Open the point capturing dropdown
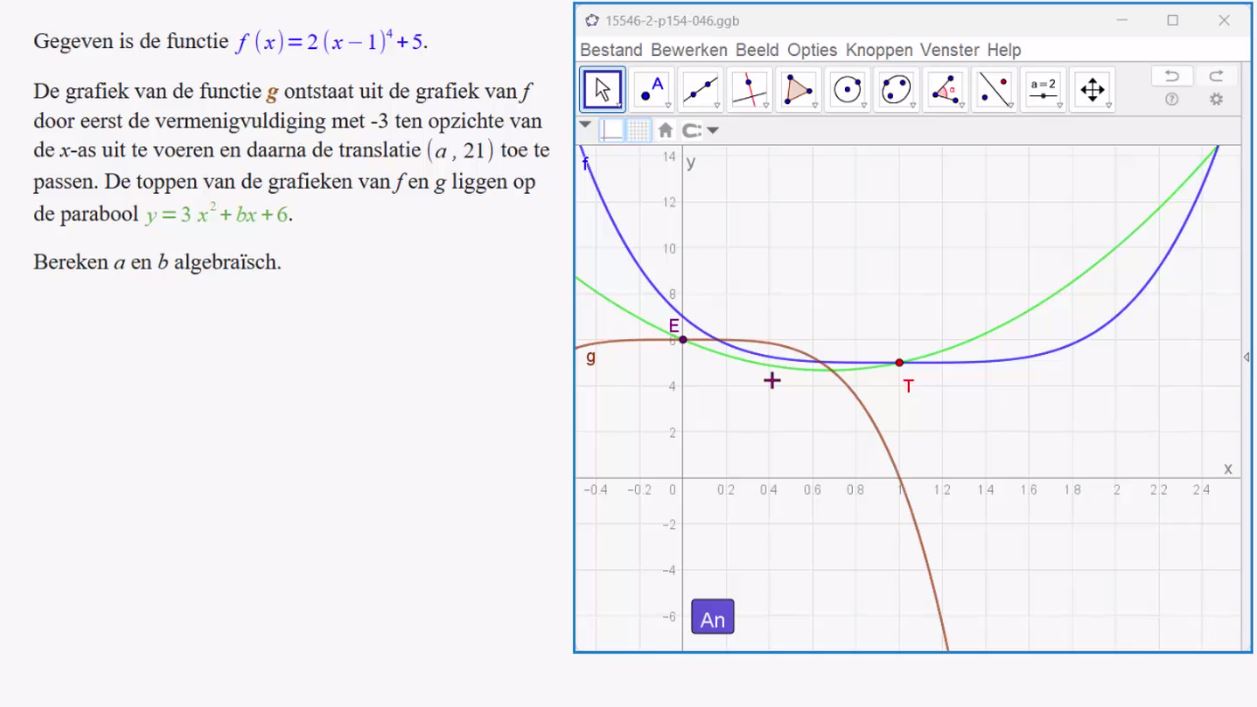 point(701,130)
